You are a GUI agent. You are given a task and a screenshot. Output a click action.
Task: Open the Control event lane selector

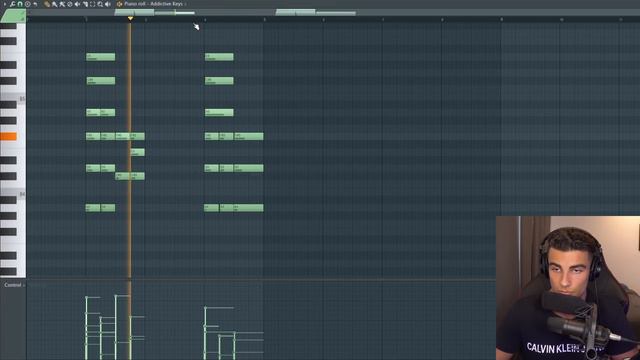[x=13, y=285]
